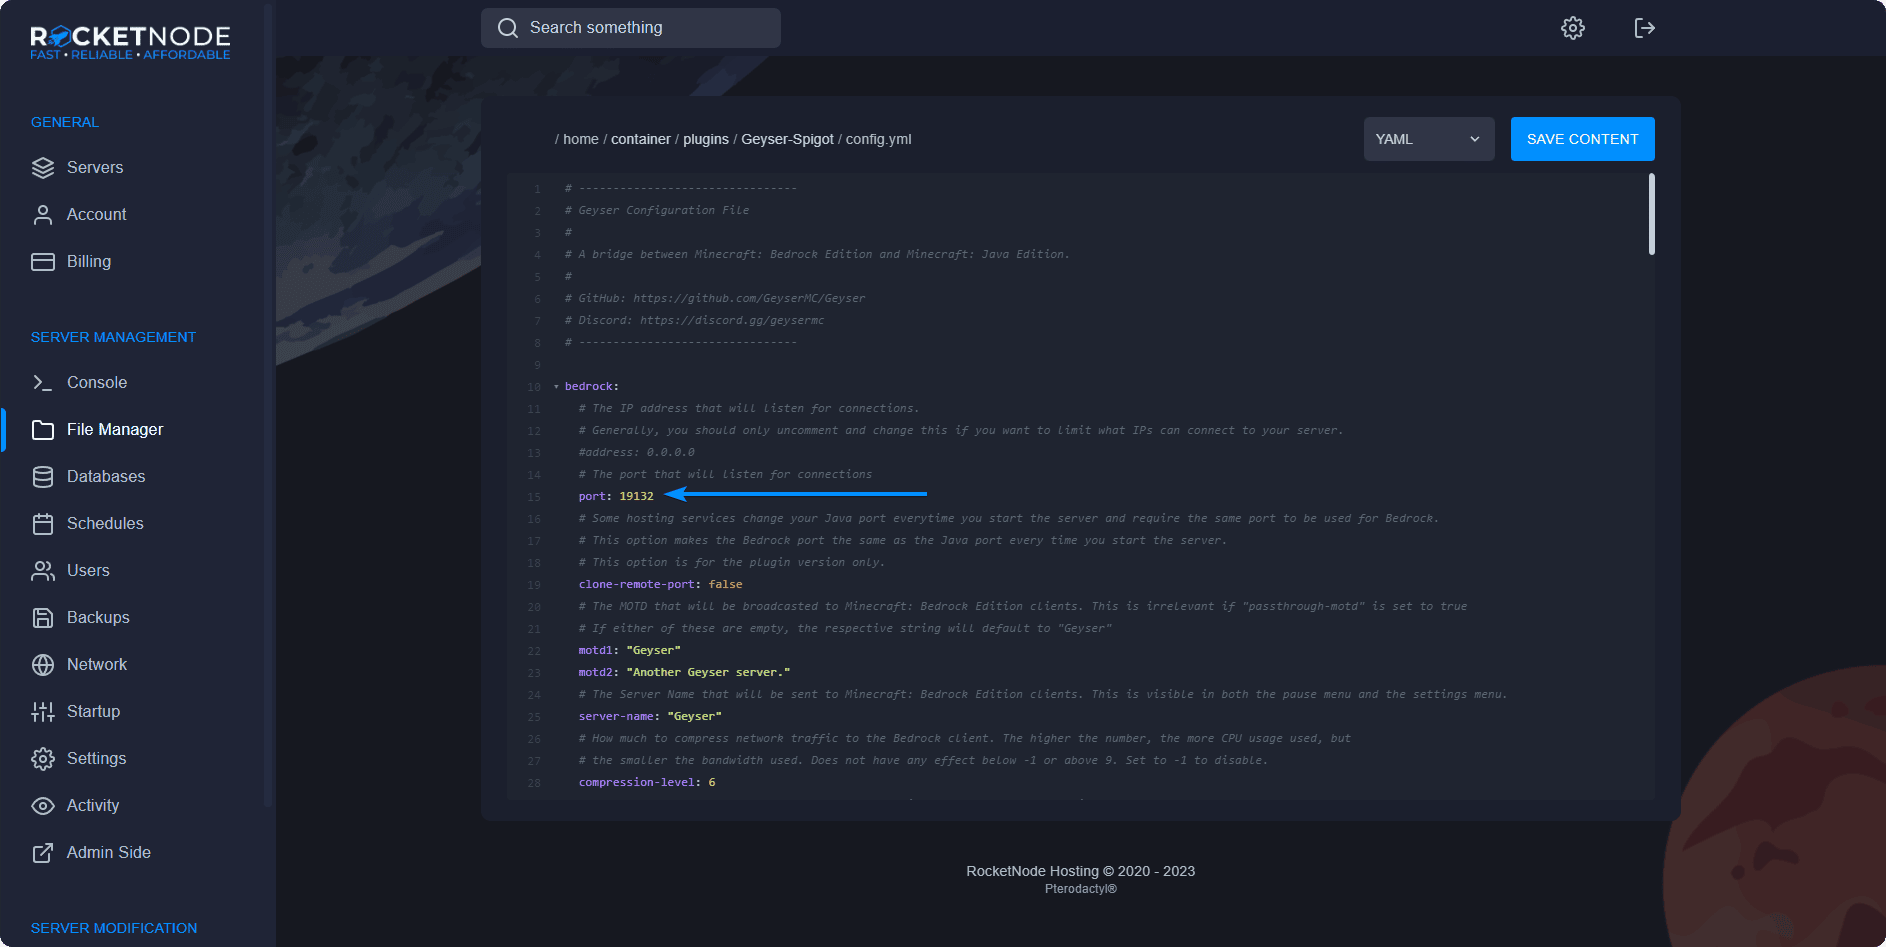
Task: Open Schedules calendar icon
Action: [x=43, y=524]
